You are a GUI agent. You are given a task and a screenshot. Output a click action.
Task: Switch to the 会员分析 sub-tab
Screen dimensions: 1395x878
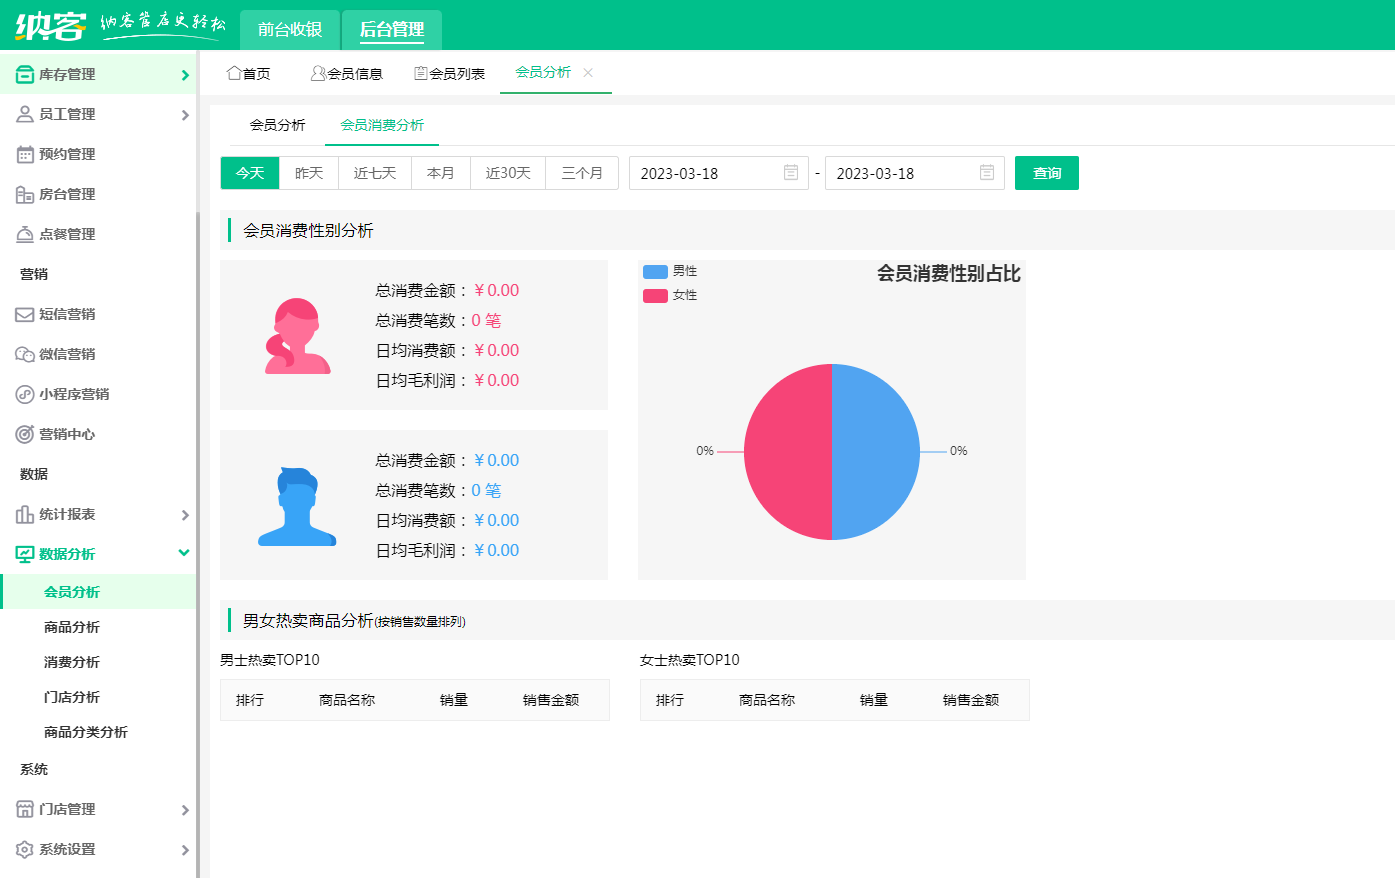[x=278, y=125]
